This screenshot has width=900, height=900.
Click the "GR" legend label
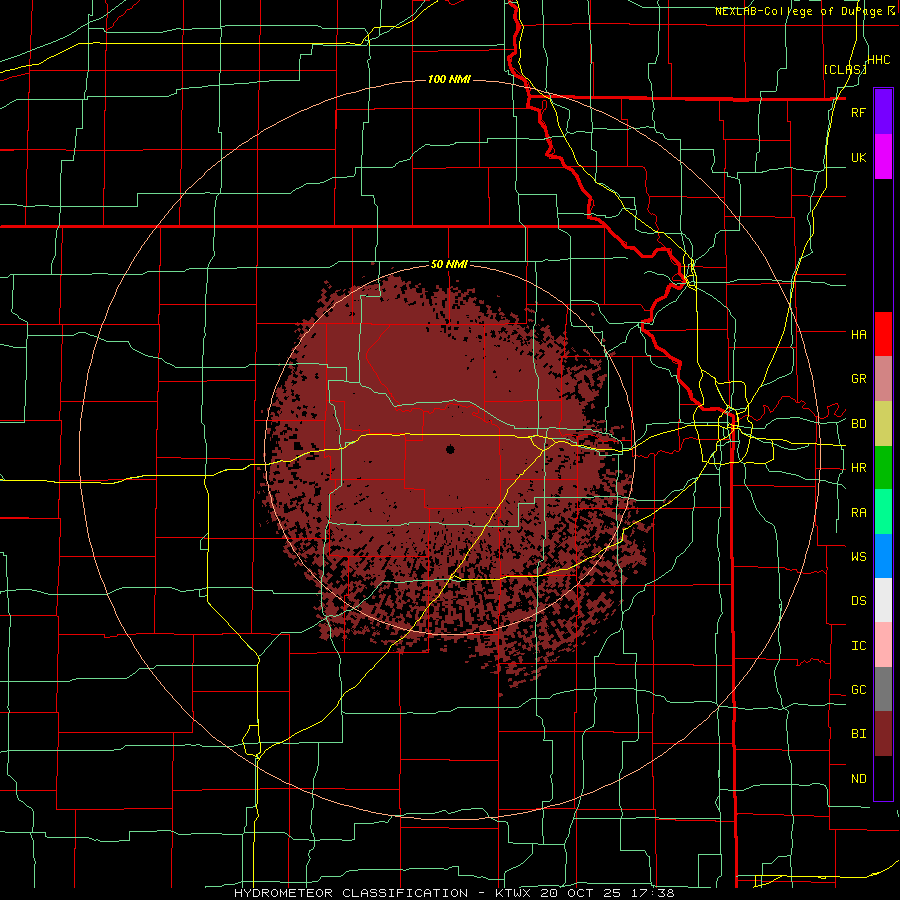point(858,379)
